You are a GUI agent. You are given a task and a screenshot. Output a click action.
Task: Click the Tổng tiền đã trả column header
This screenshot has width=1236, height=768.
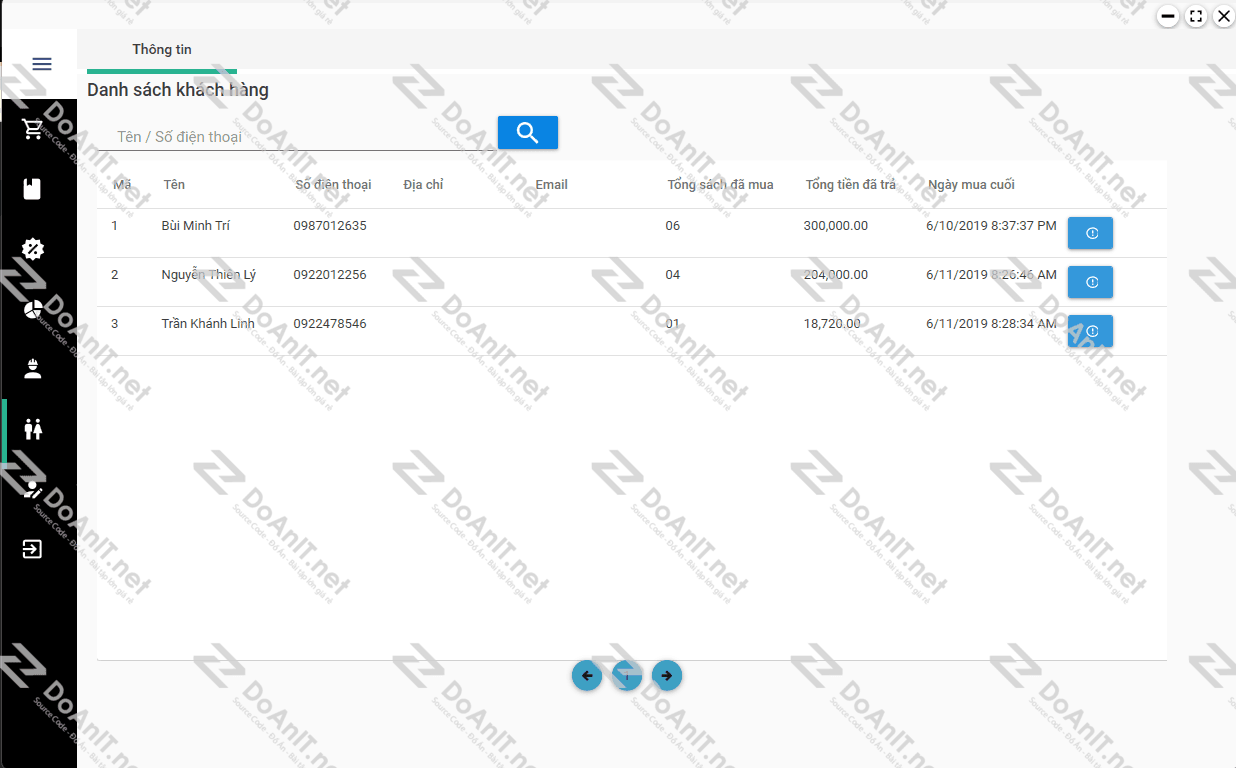(x=850, y=185)
